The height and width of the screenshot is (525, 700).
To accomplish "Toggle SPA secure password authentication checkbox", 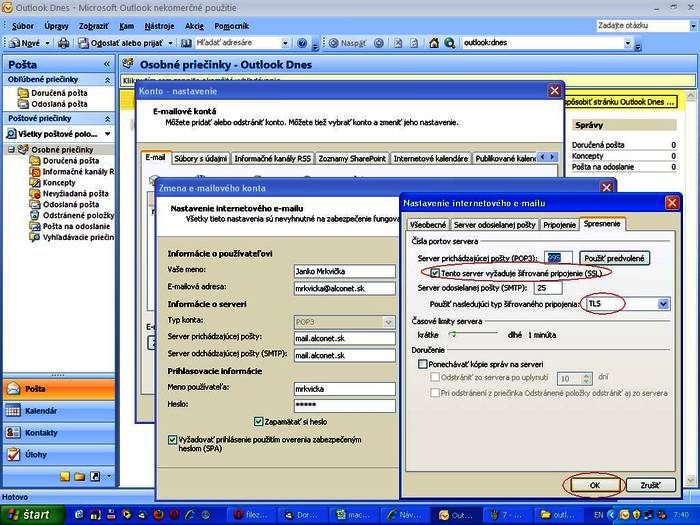I will (172, 440).
